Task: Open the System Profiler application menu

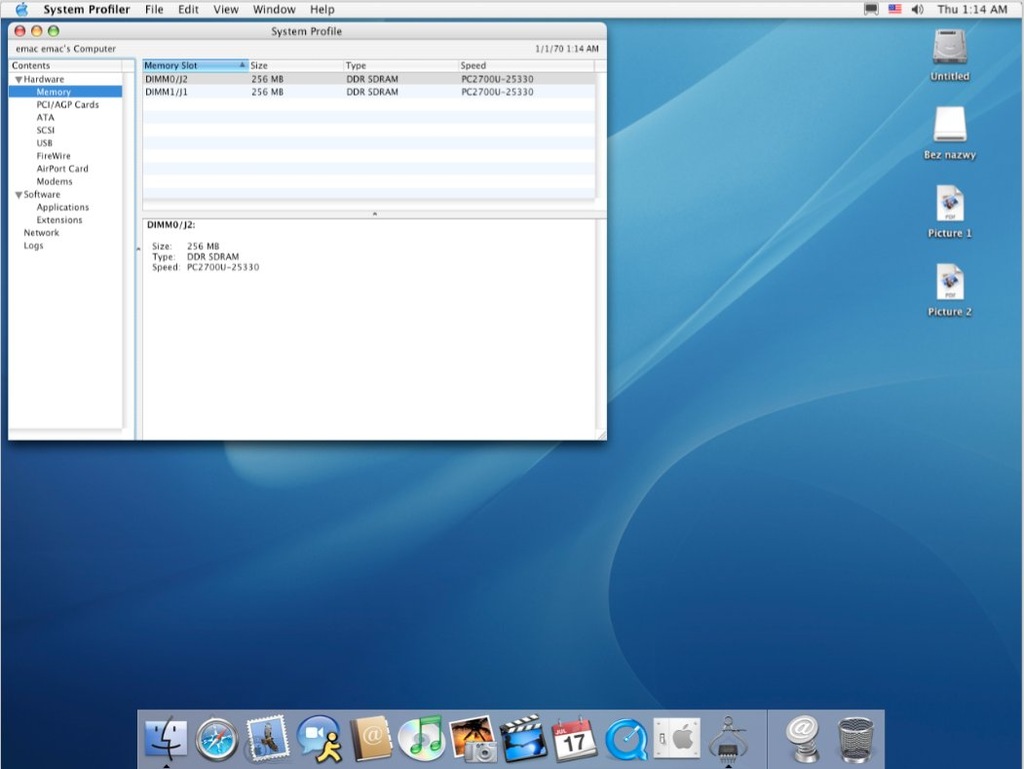Action: tap(87, 9)
